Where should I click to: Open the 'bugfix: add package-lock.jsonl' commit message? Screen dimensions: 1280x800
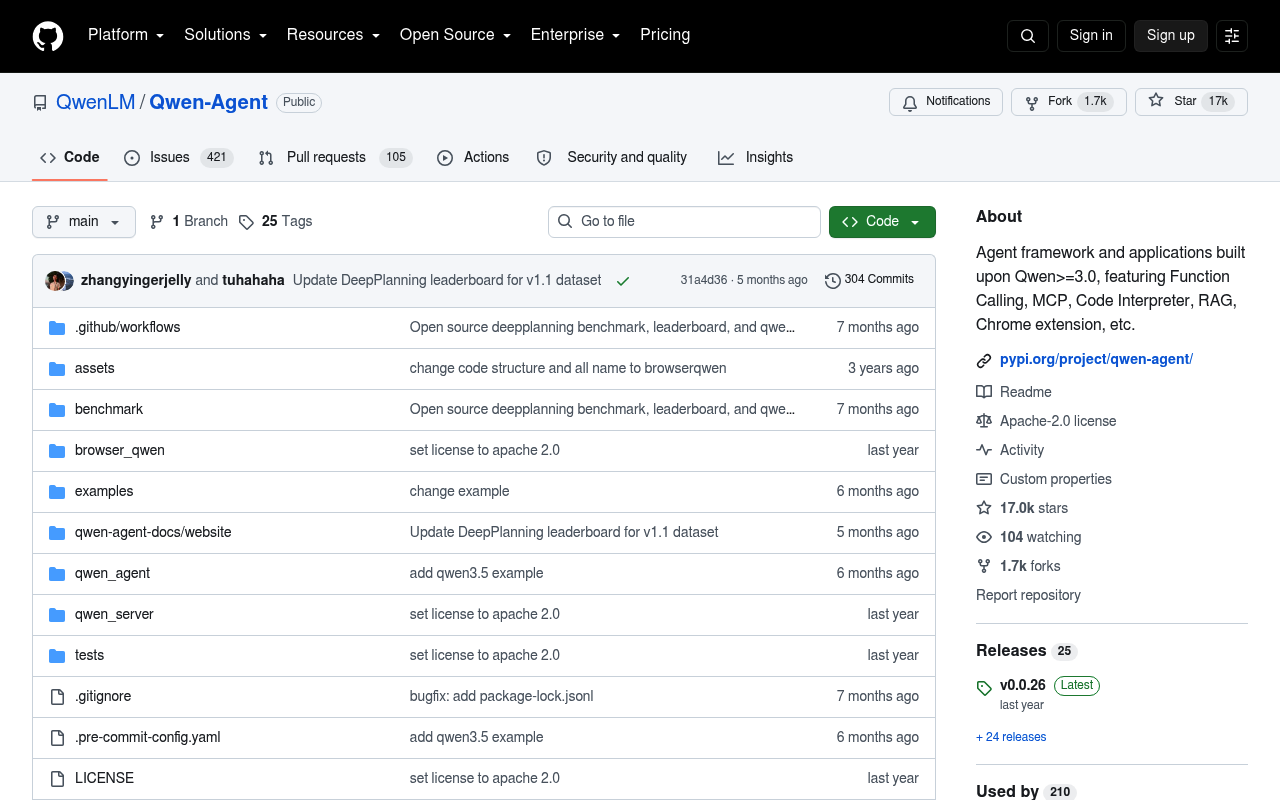[x=502, y=697]
